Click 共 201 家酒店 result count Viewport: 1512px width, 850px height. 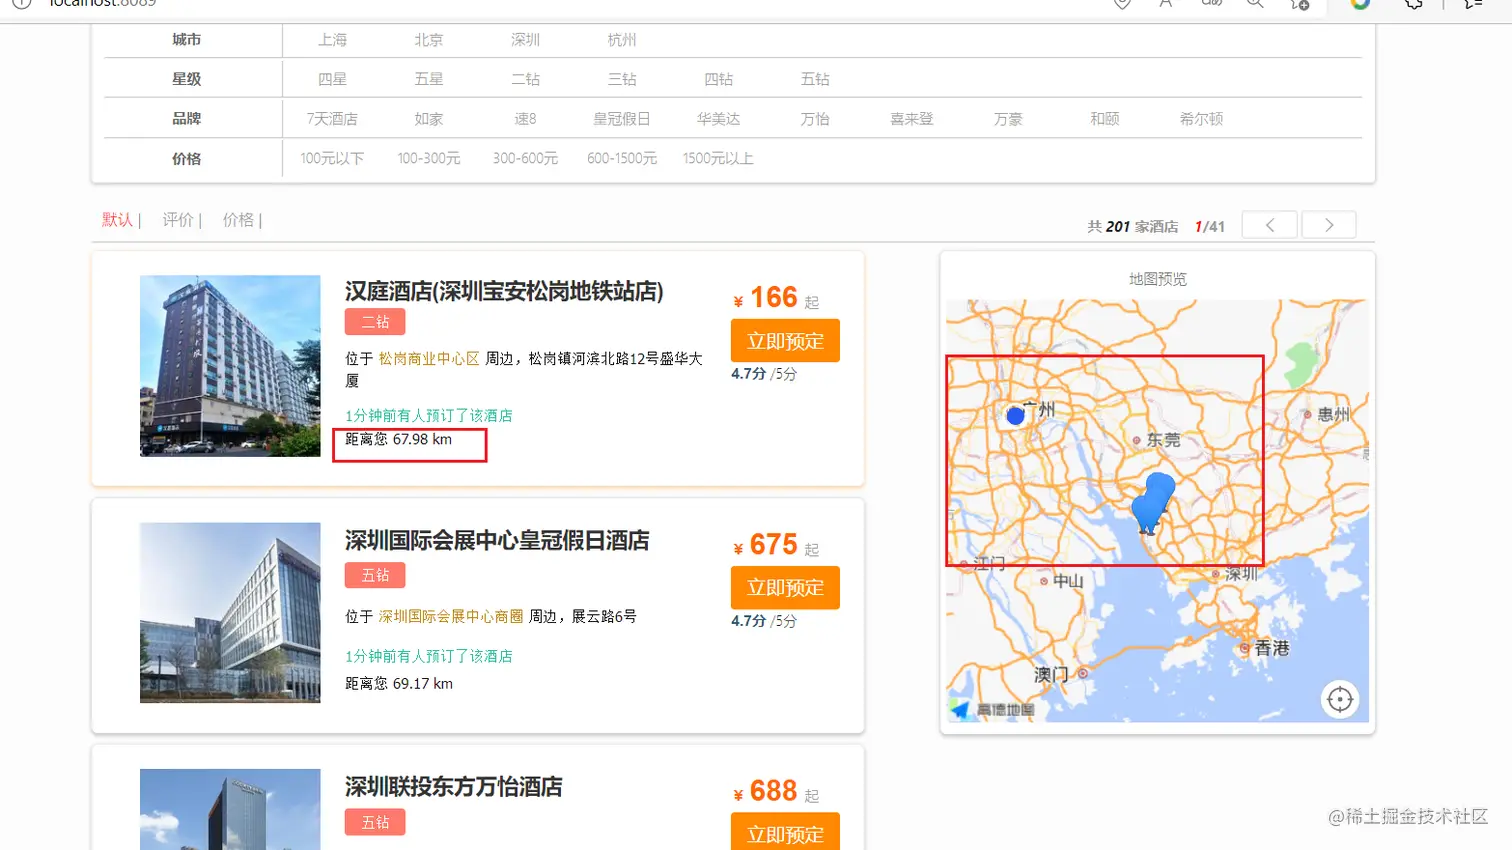pos(1132,227)
